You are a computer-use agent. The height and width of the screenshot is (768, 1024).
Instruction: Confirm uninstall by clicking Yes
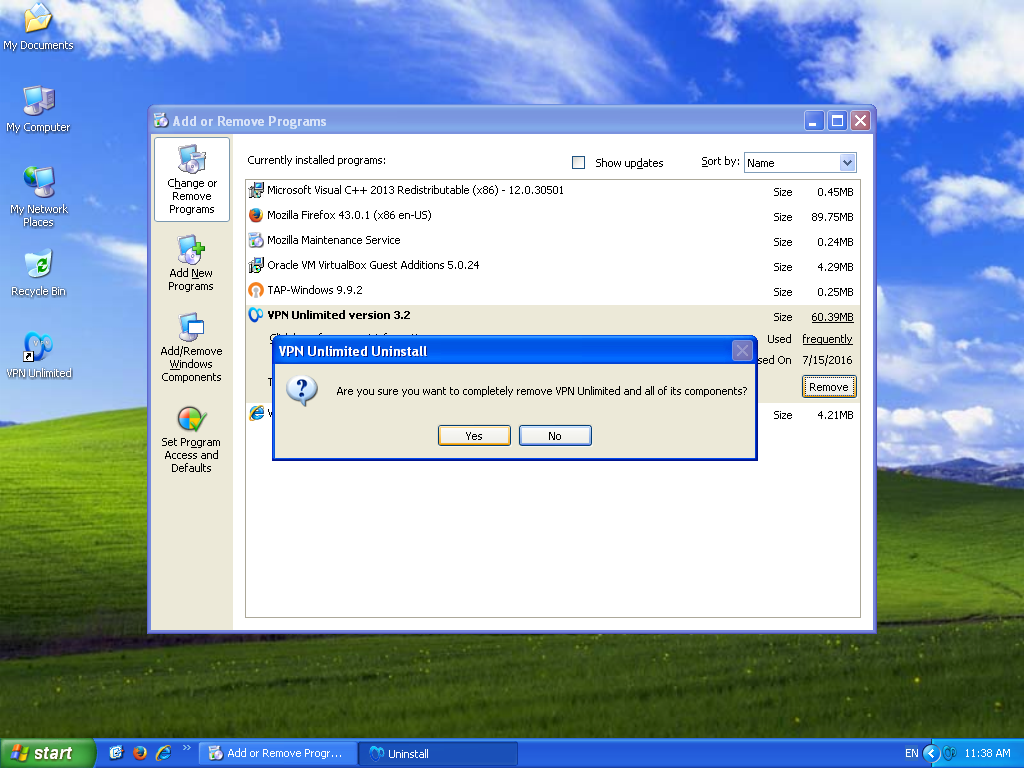point(474,436)
